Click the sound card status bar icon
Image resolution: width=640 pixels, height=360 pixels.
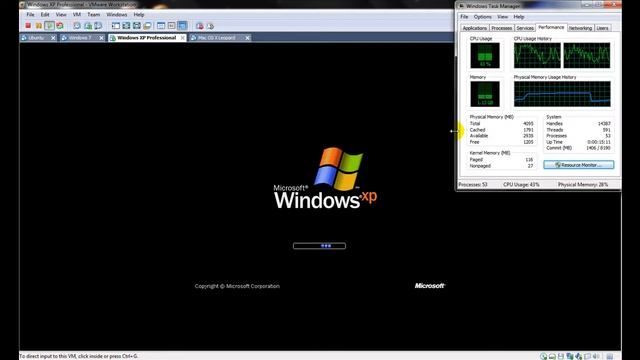(x=596, y=356)
